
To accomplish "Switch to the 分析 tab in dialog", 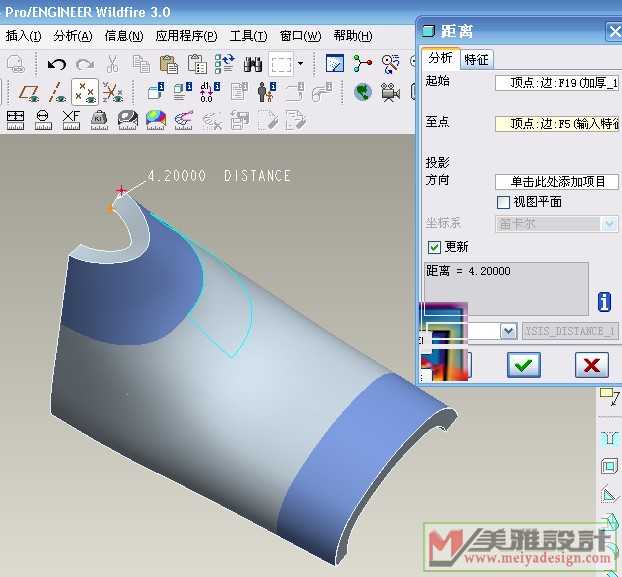I will (440, 58).
